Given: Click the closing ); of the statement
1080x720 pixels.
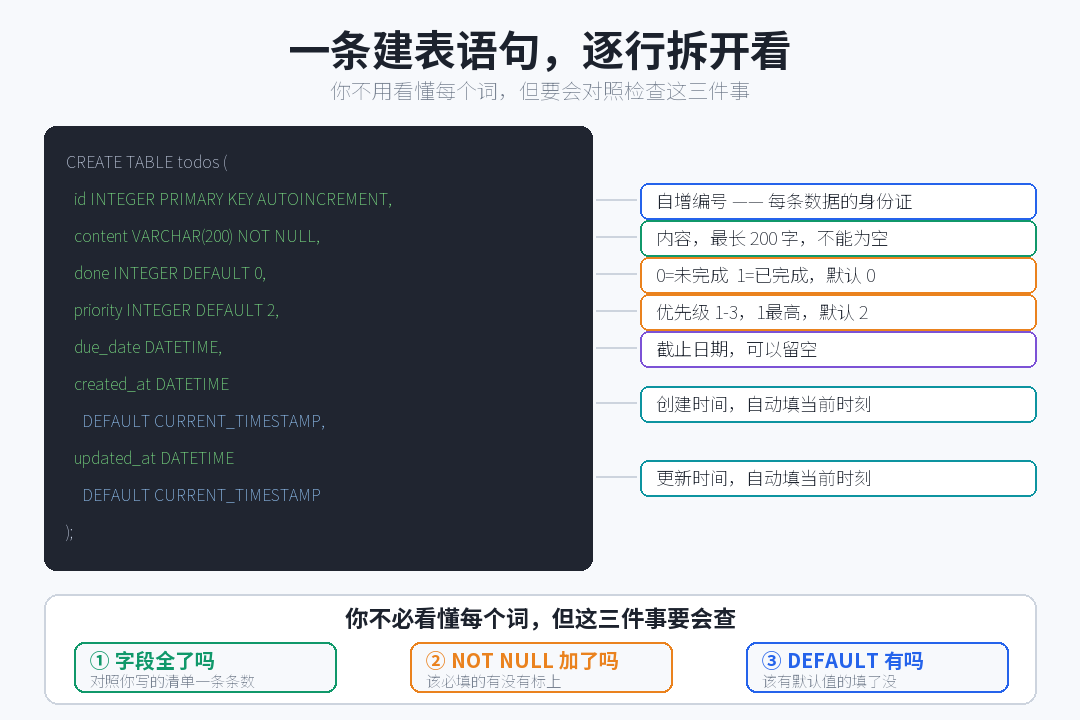Looking at the screenshot, I should click(x=70, y=533).
